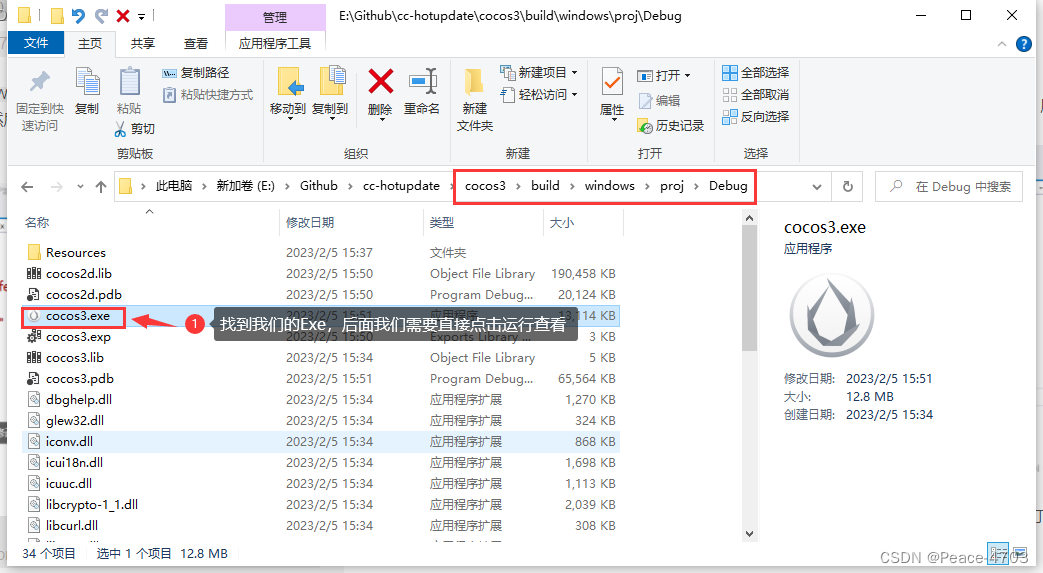Sort by Type (类型) column header

tap(483, 222)
